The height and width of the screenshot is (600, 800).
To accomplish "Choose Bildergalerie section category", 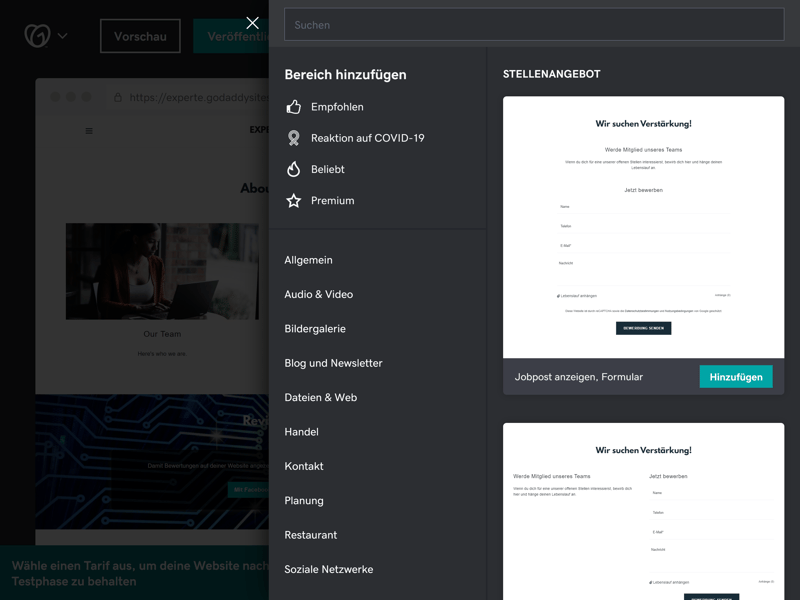I will tap(315, 329).
